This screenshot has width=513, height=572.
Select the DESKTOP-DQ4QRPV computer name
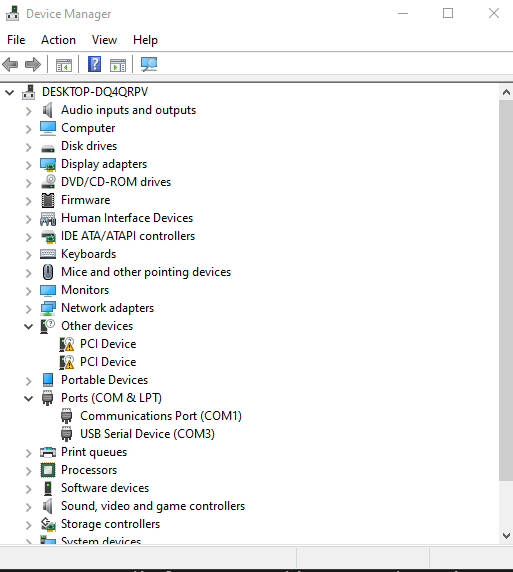pyautogui.click(x=95, y=92)
